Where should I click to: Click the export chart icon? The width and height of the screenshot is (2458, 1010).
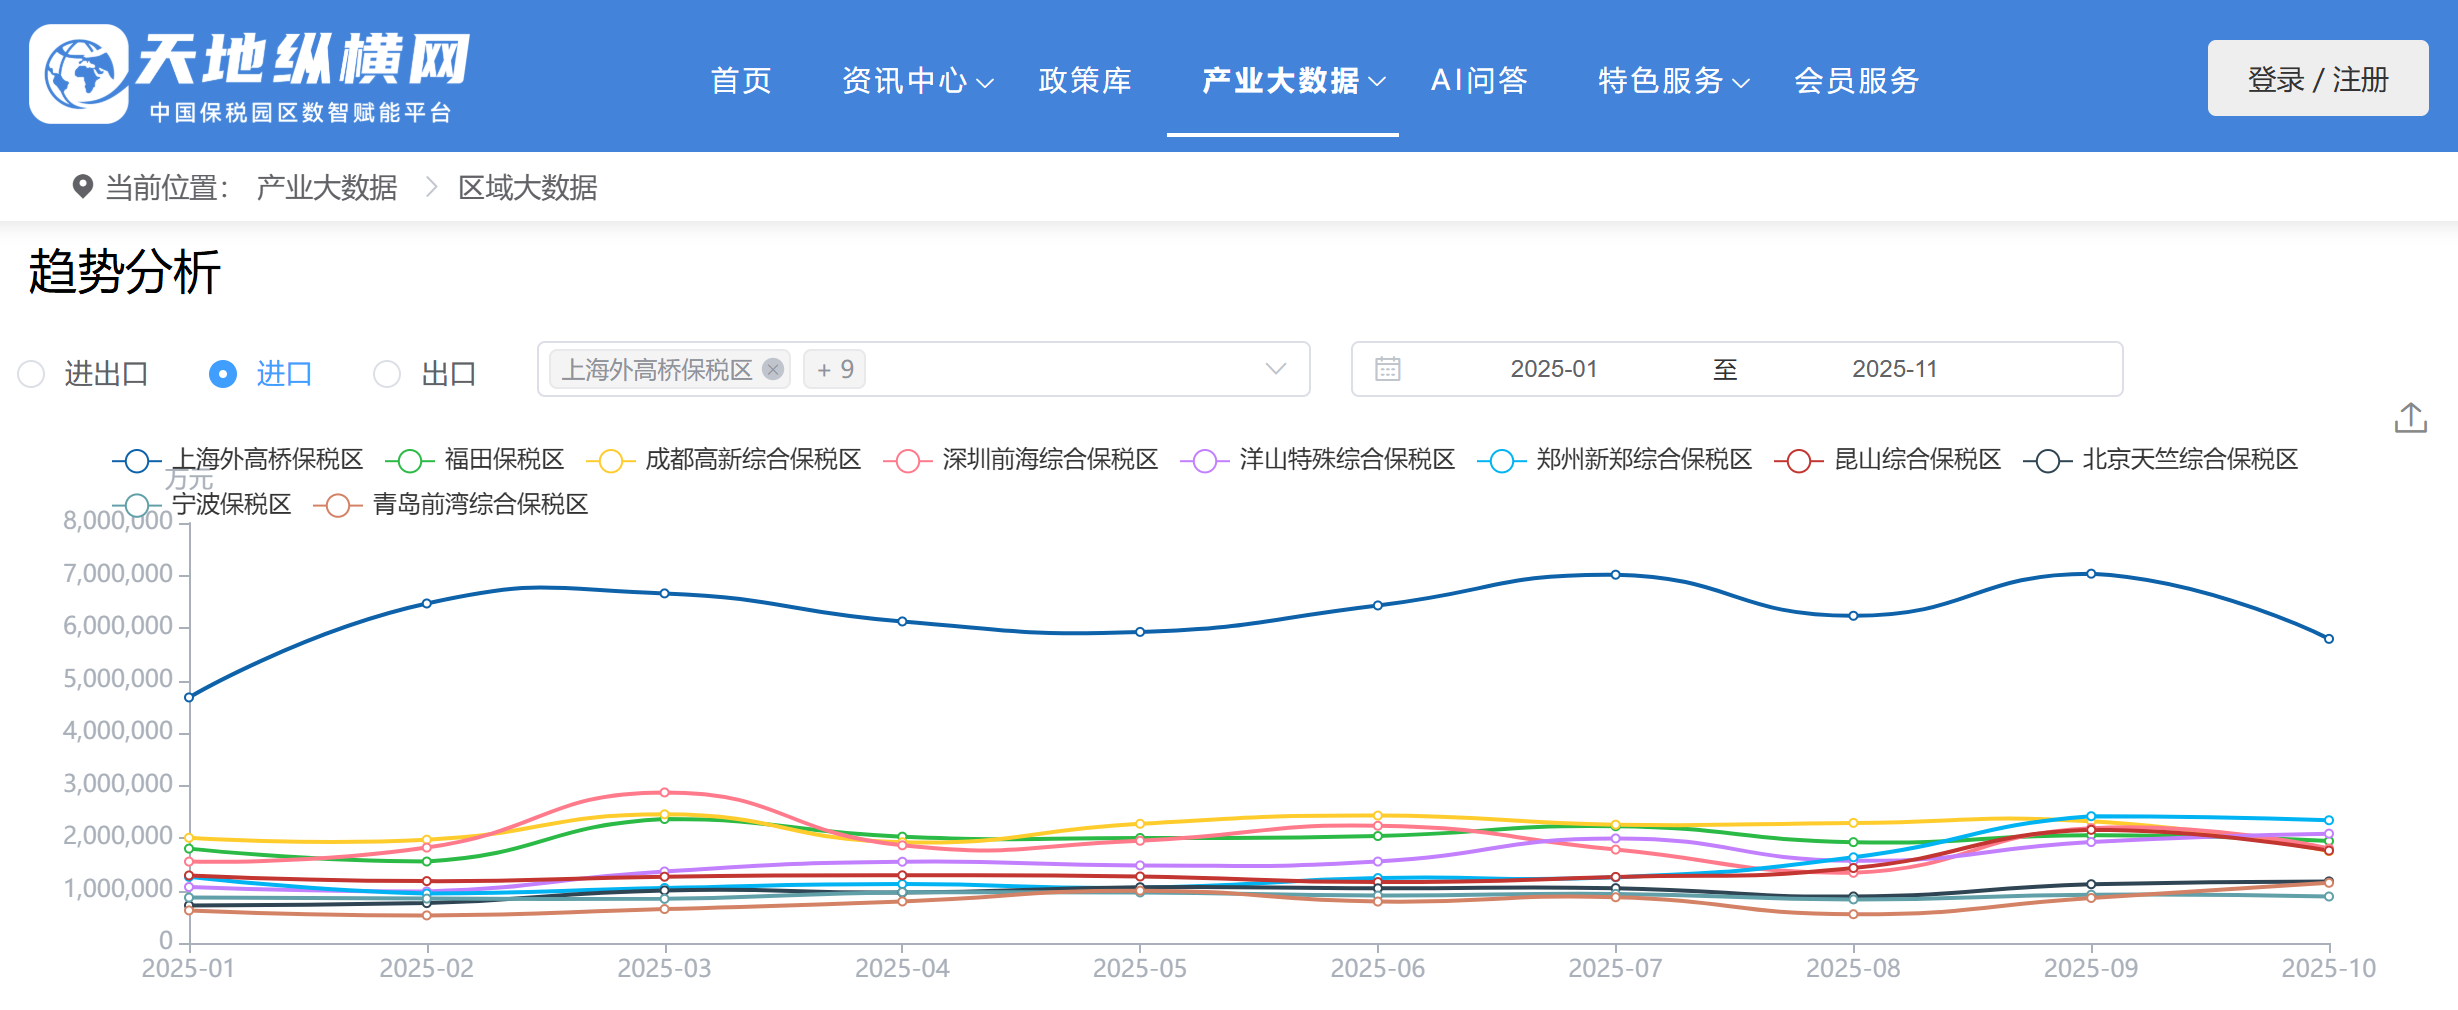tap(2410, 418)
